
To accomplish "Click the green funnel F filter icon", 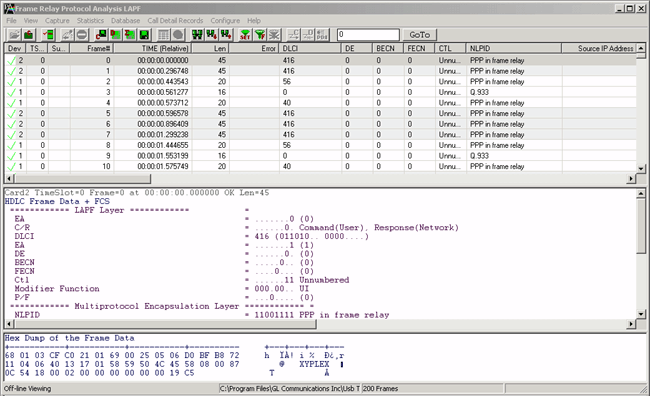I will [x=260, y=34].
